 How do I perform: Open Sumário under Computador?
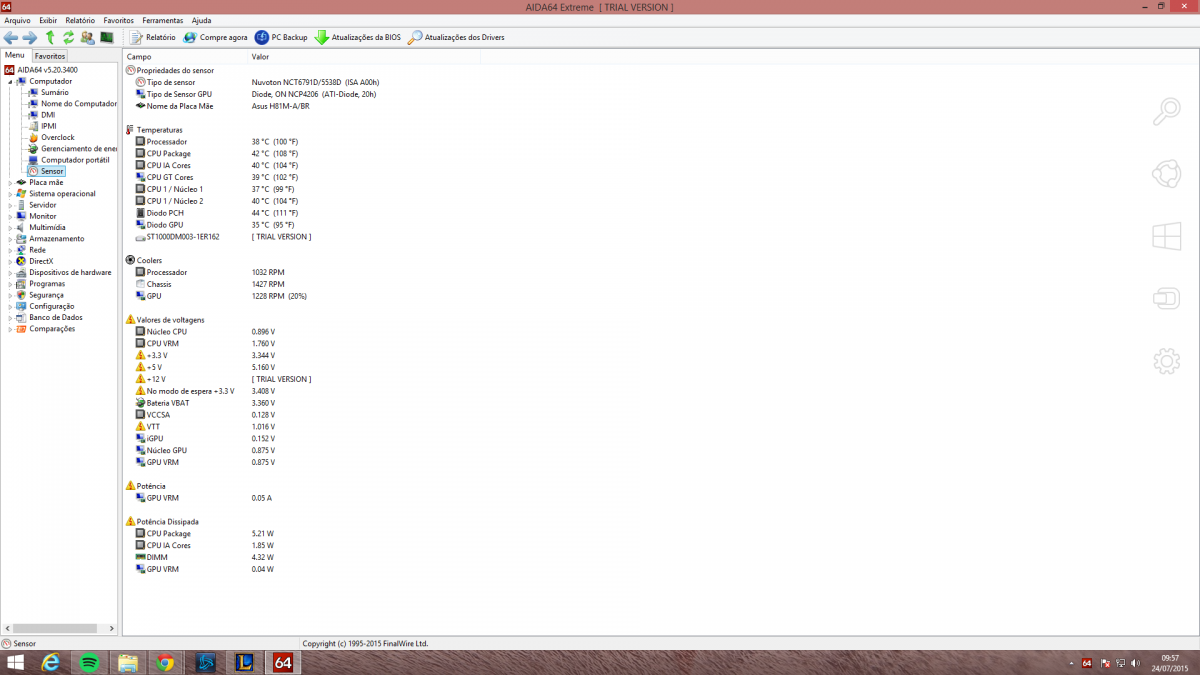[x=54, y=92]
